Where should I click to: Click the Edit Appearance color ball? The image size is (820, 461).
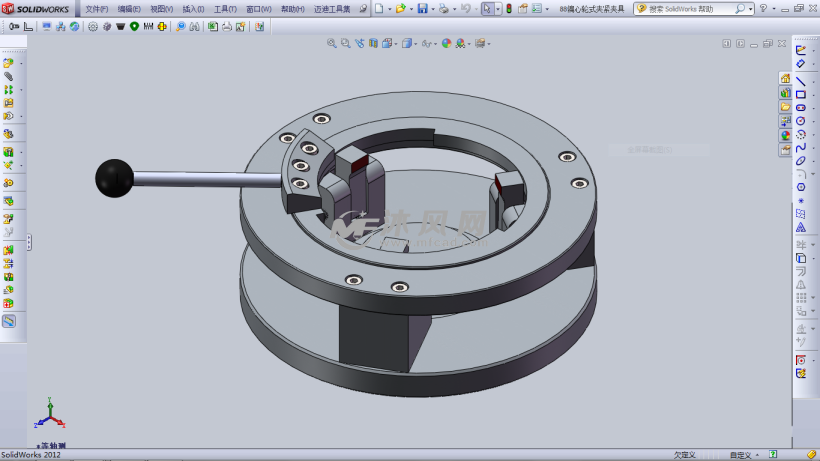pyautogui.click(x=446, y=43)
